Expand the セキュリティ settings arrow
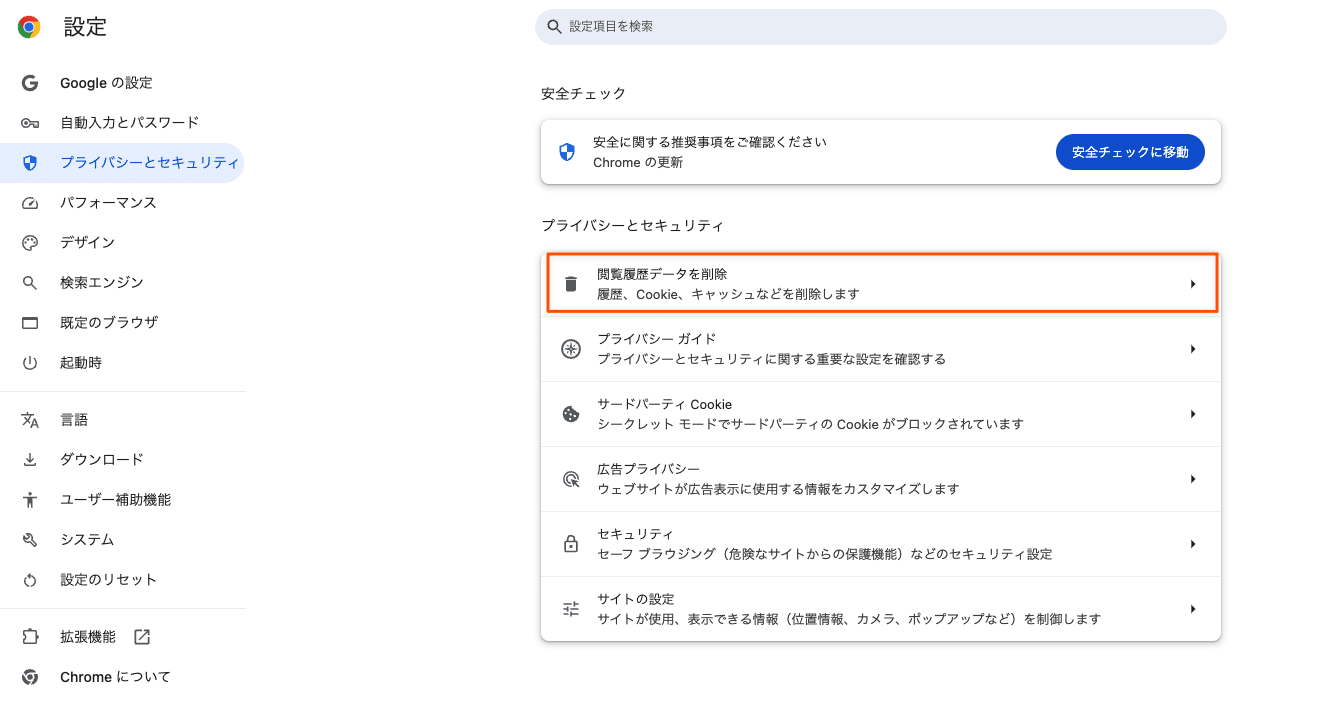 coord(1192,543)
